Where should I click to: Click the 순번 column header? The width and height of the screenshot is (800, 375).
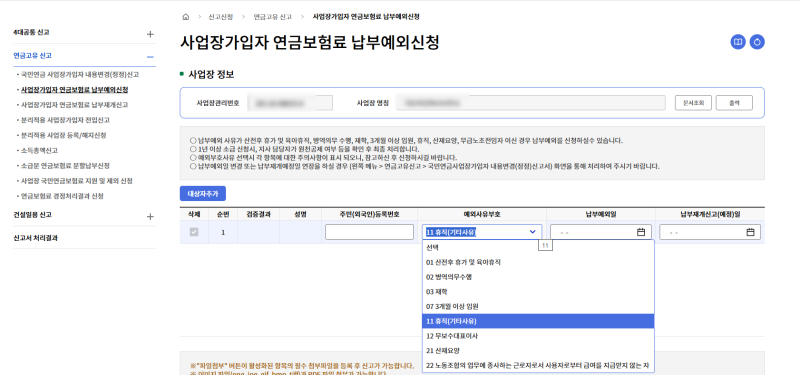222,214
